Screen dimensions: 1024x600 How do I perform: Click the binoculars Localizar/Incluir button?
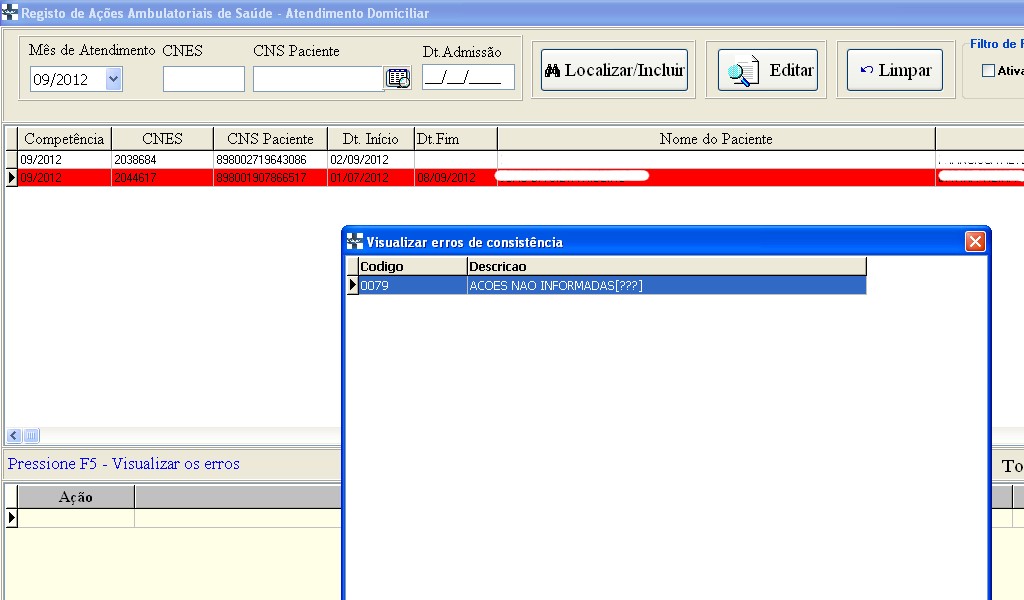[614, 71]
